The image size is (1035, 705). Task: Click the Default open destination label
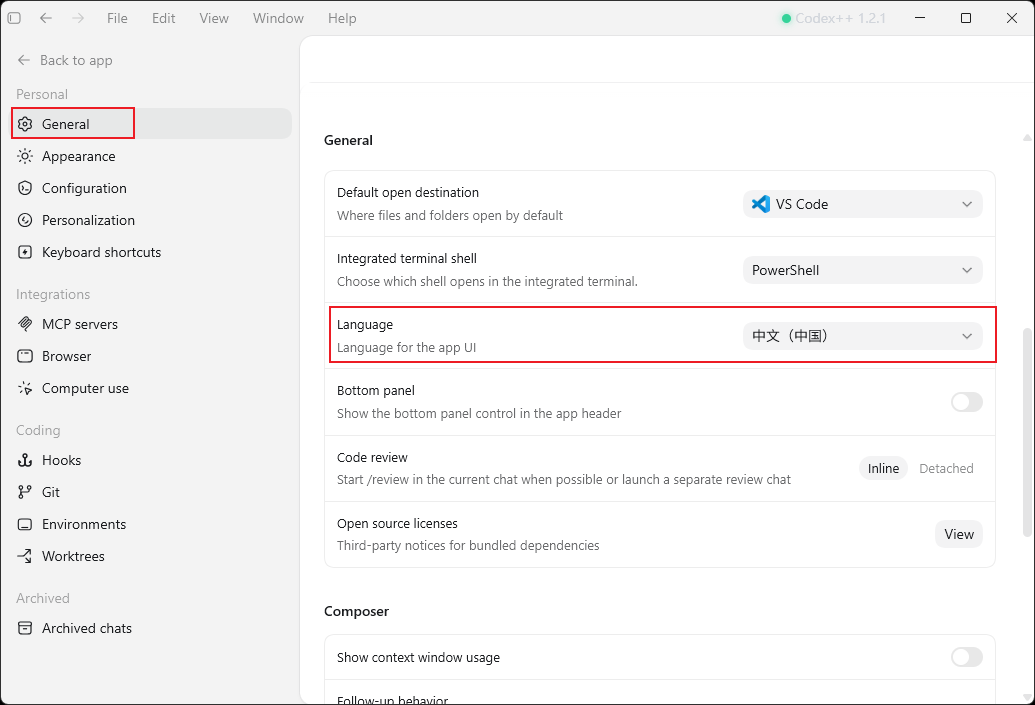[408, 193]
